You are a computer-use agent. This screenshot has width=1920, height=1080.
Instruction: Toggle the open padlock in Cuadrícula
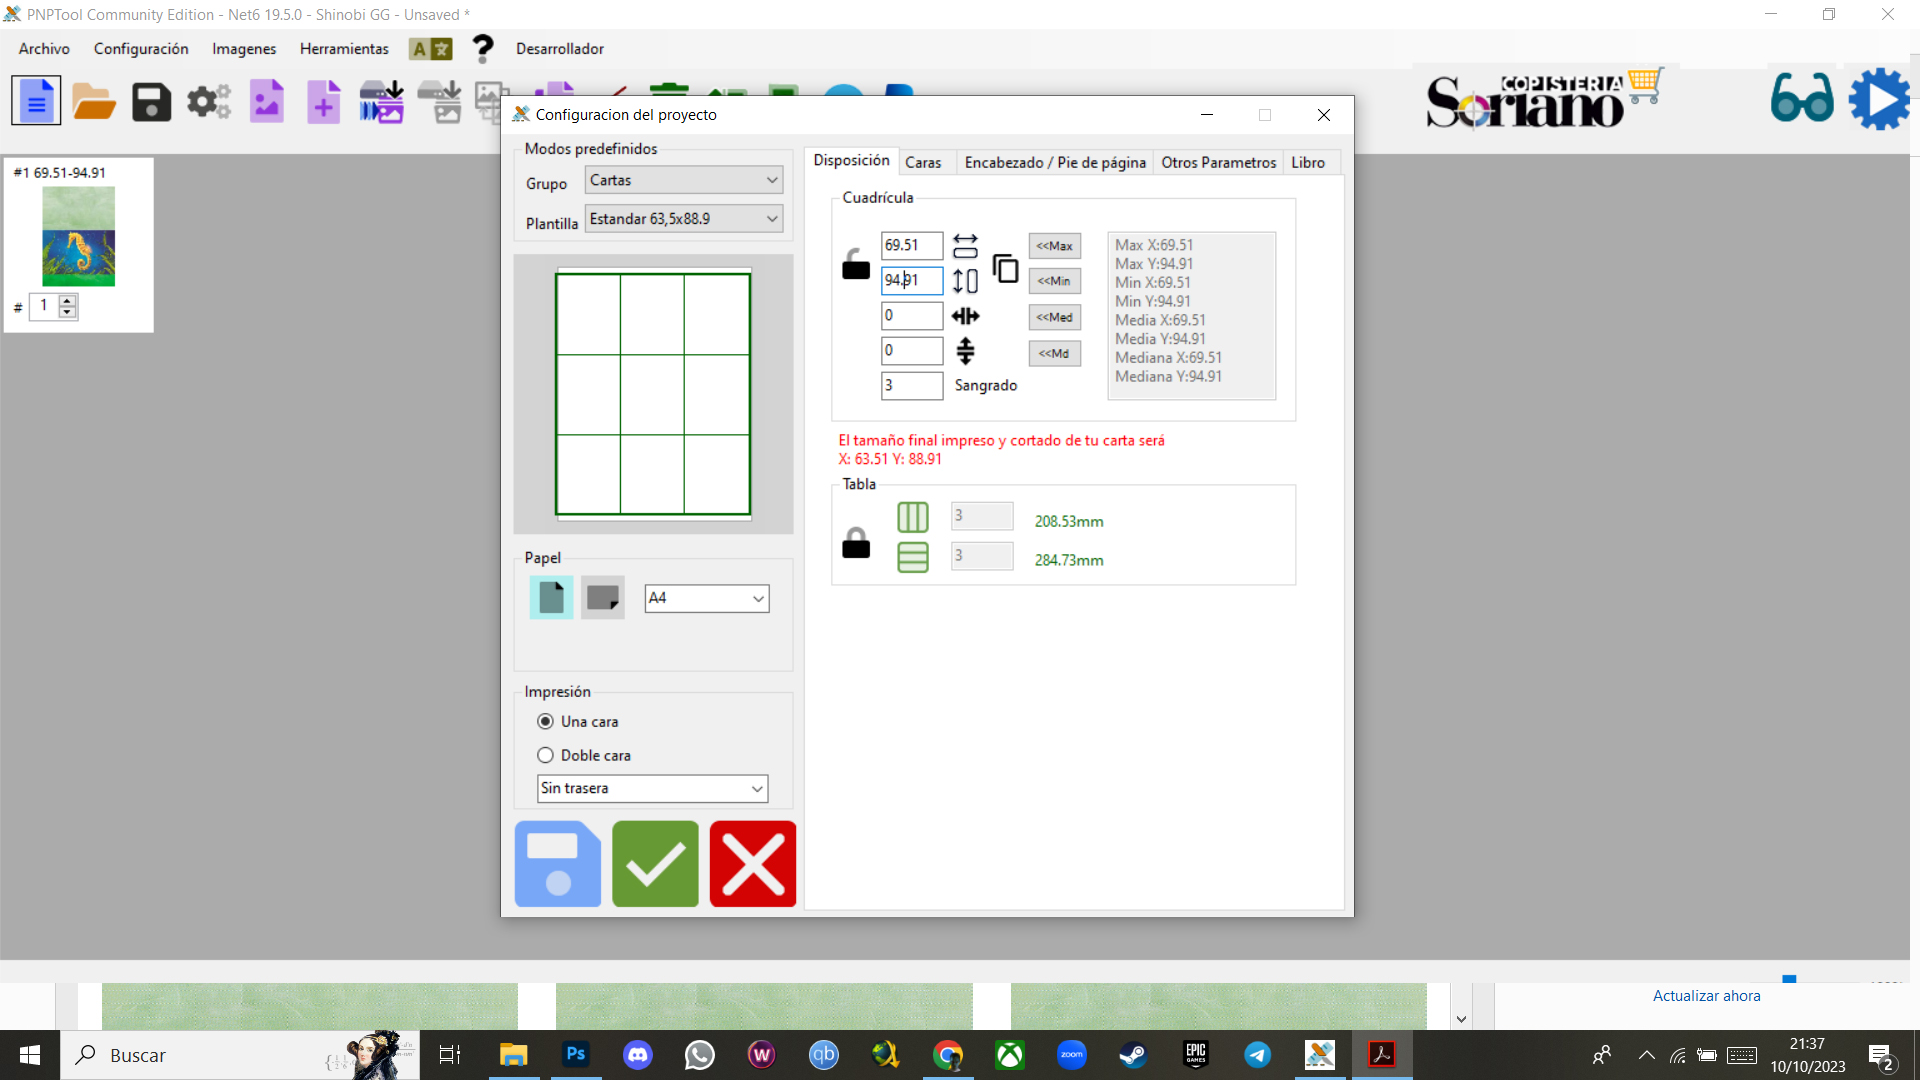pyautogui.click(x=856, y=265)
